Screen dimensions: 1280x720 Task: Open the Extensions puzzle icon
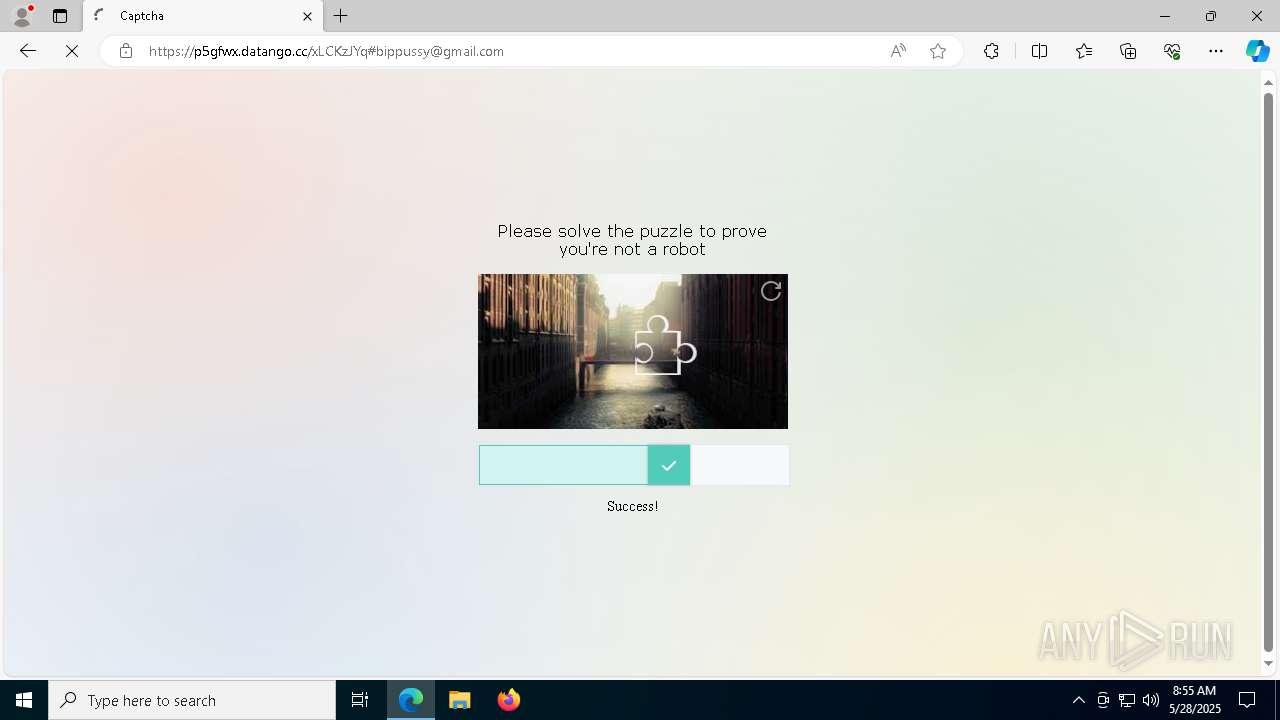tap(991, 51)
